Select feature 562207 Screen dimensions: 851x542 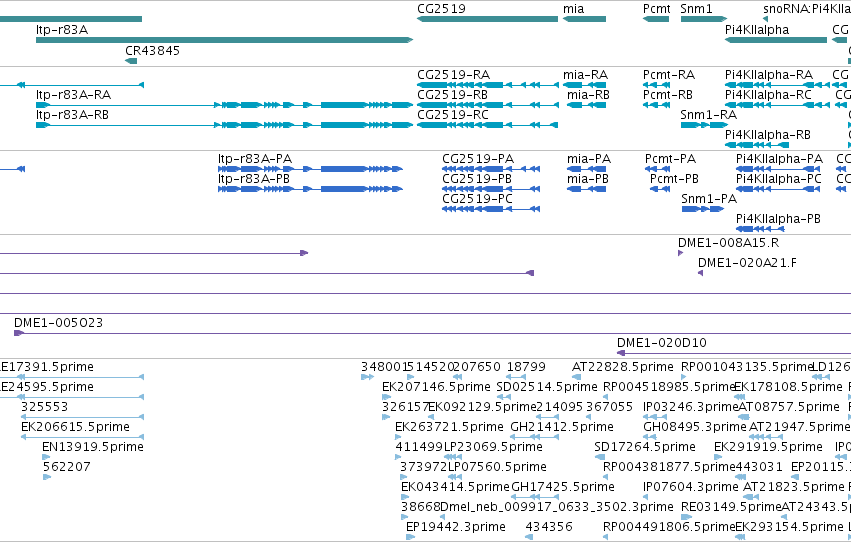click(47, 477)
